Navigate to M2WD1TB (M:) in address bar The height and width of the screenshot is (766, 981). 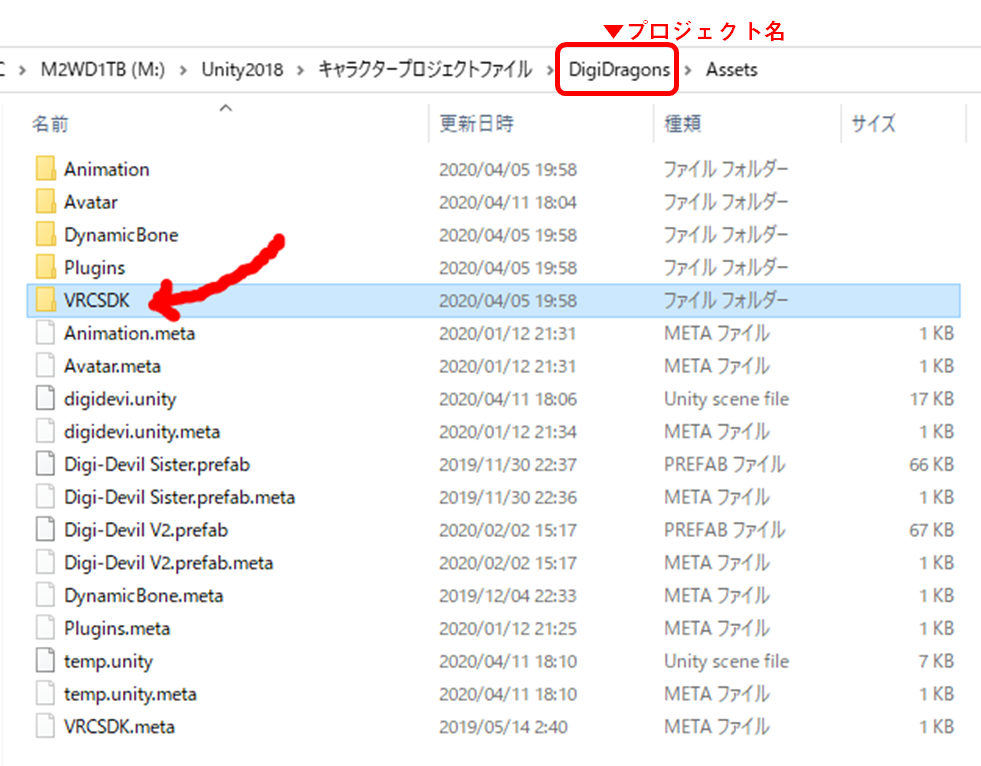tap(103, 69)
